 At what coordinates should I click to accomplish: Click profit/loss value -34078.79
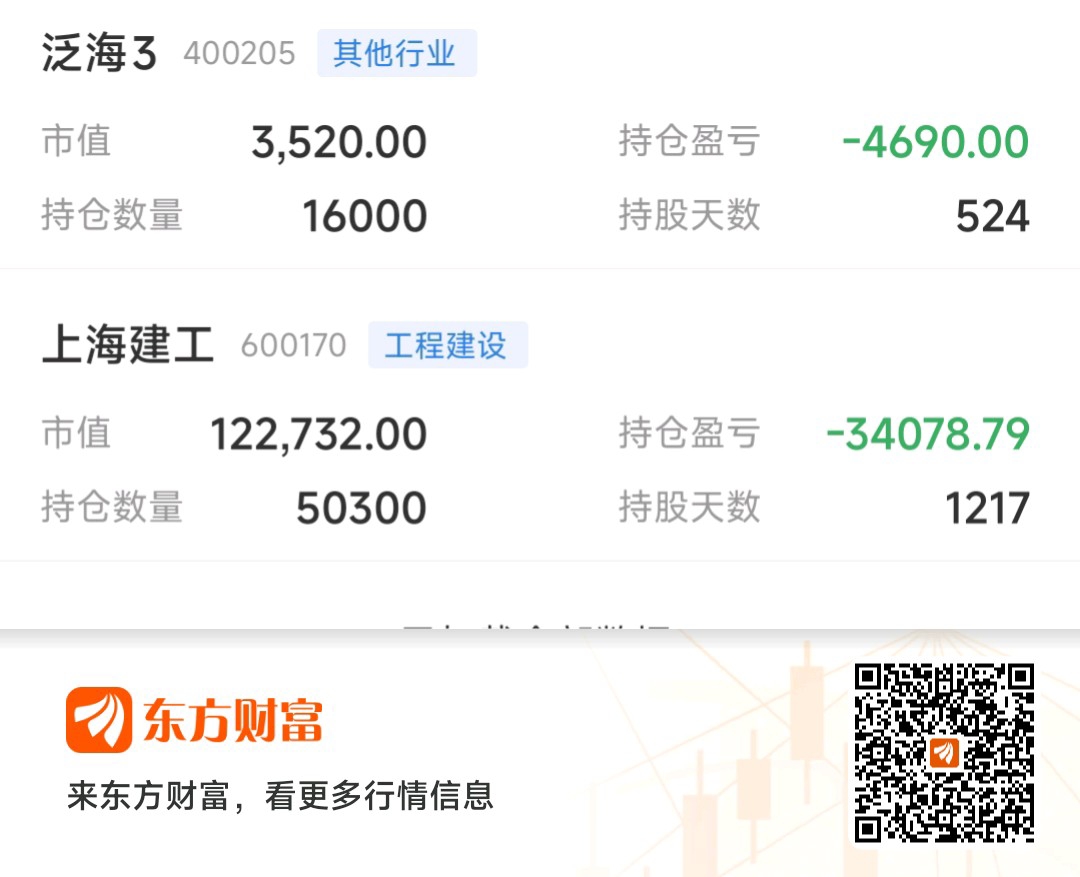(x=928, y=434)
